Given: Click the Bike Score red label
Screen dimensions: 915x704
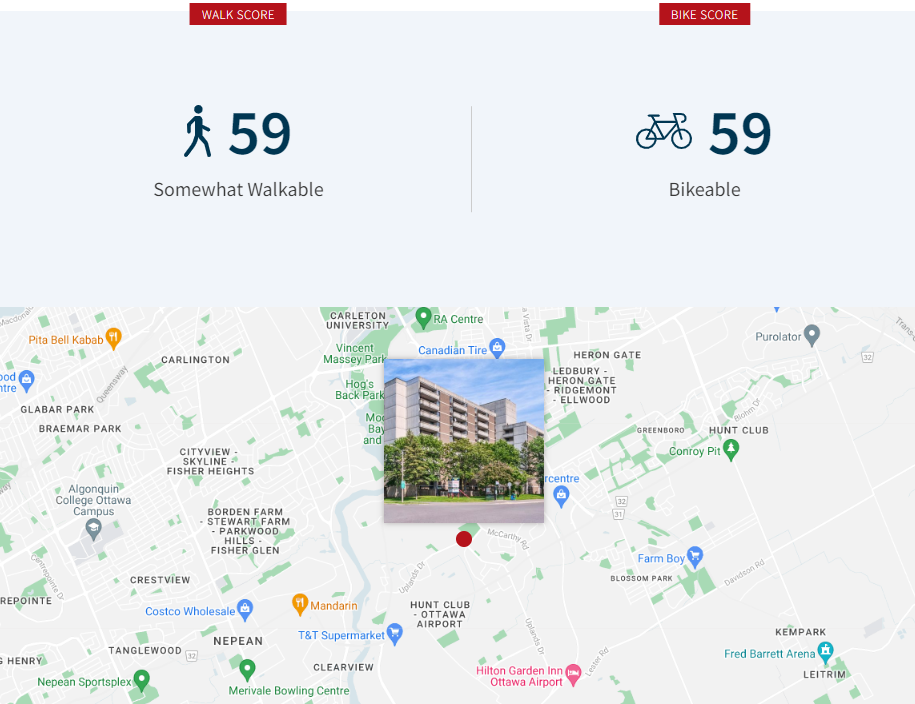Looking at the screenshot, I should point(704,14).
